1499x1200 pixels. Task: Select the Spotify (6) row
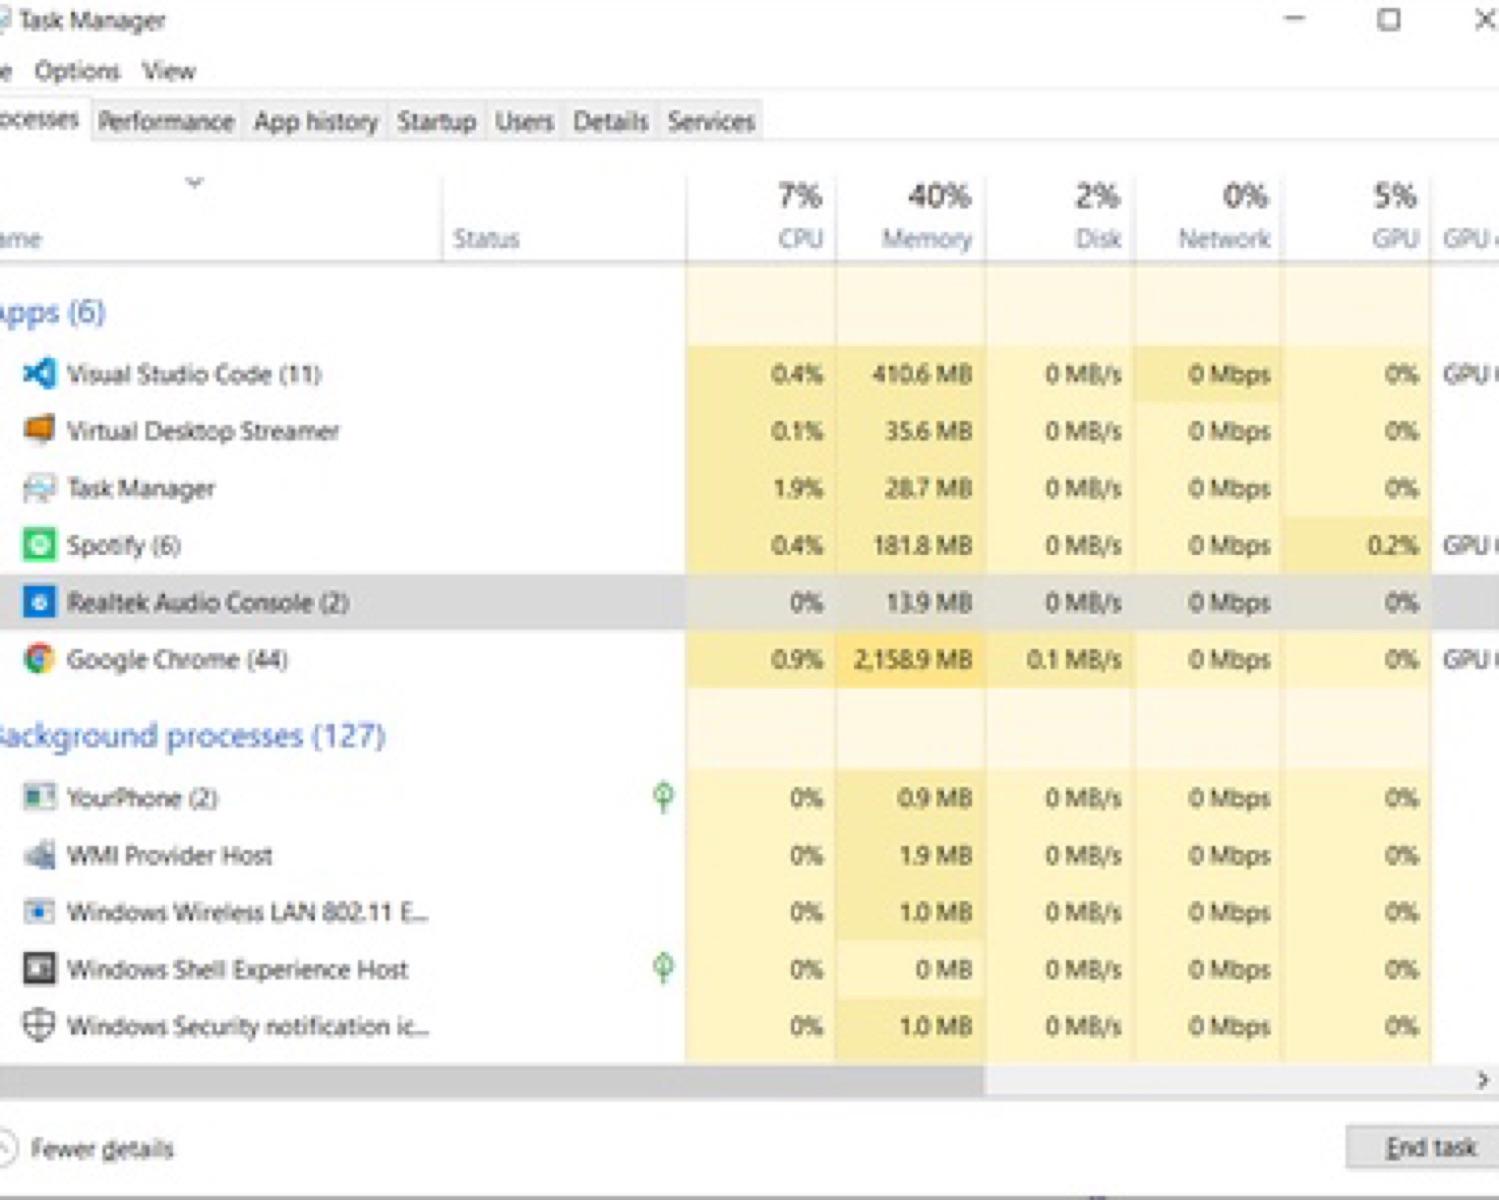click(749, 545)
